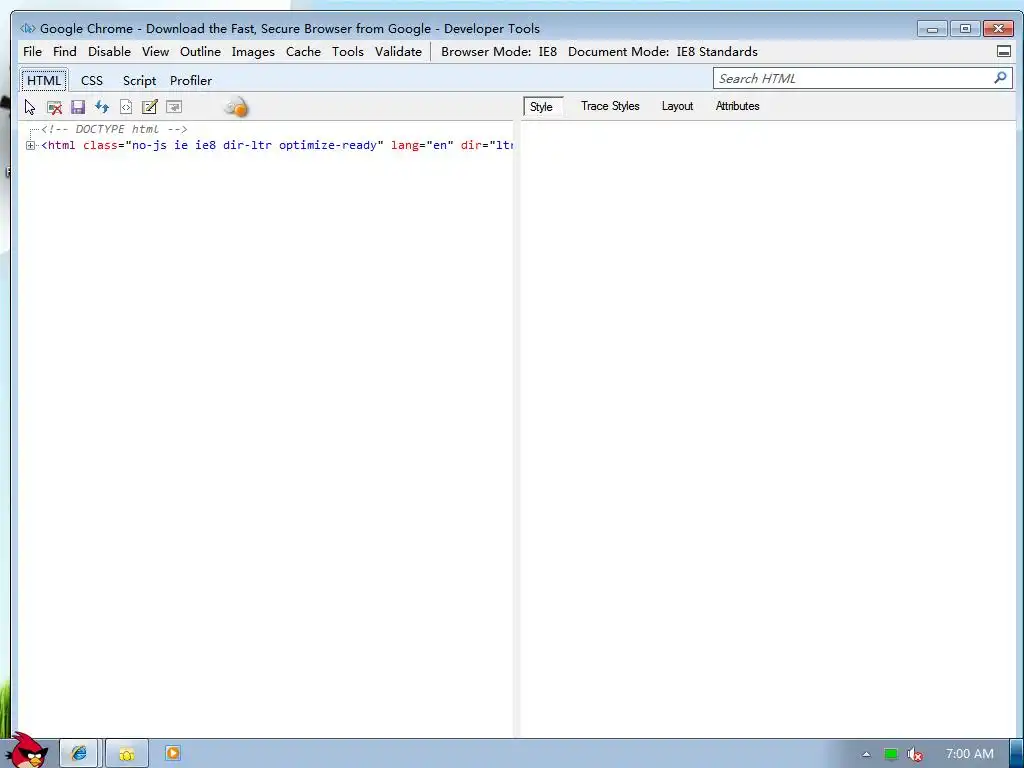Switch to the Profiler tab
Viewport: 1024px width, 768px height.
click(191, 80)
